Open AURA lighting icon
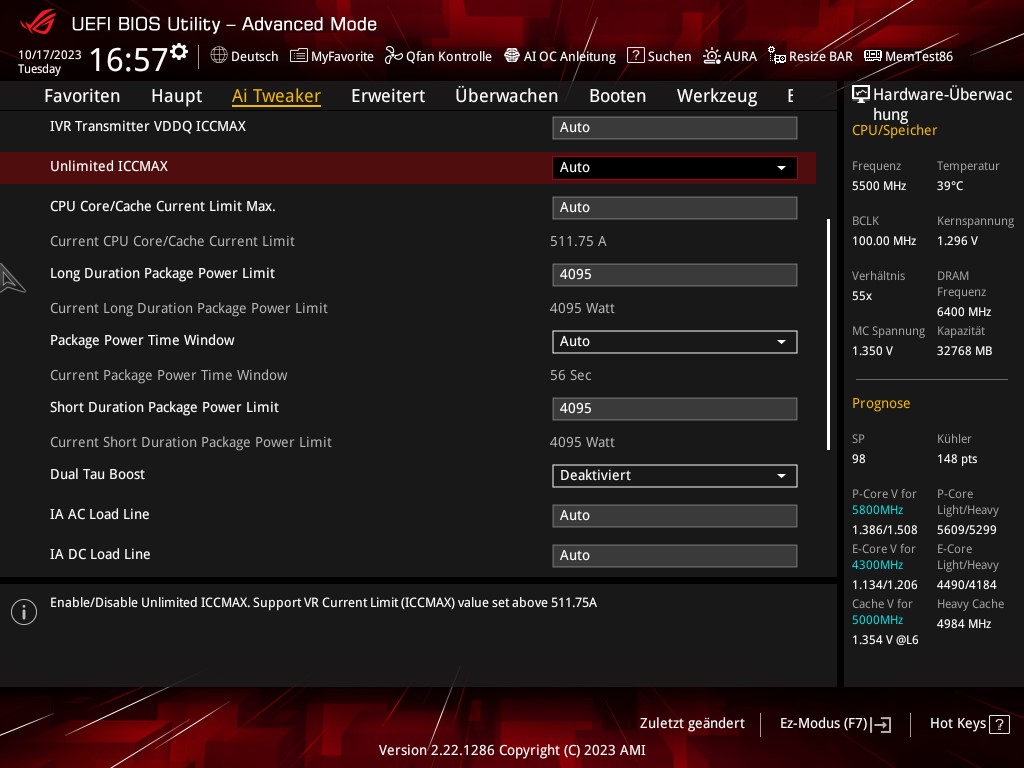This screenshot has height=768, width=1024. pos(711,56)
